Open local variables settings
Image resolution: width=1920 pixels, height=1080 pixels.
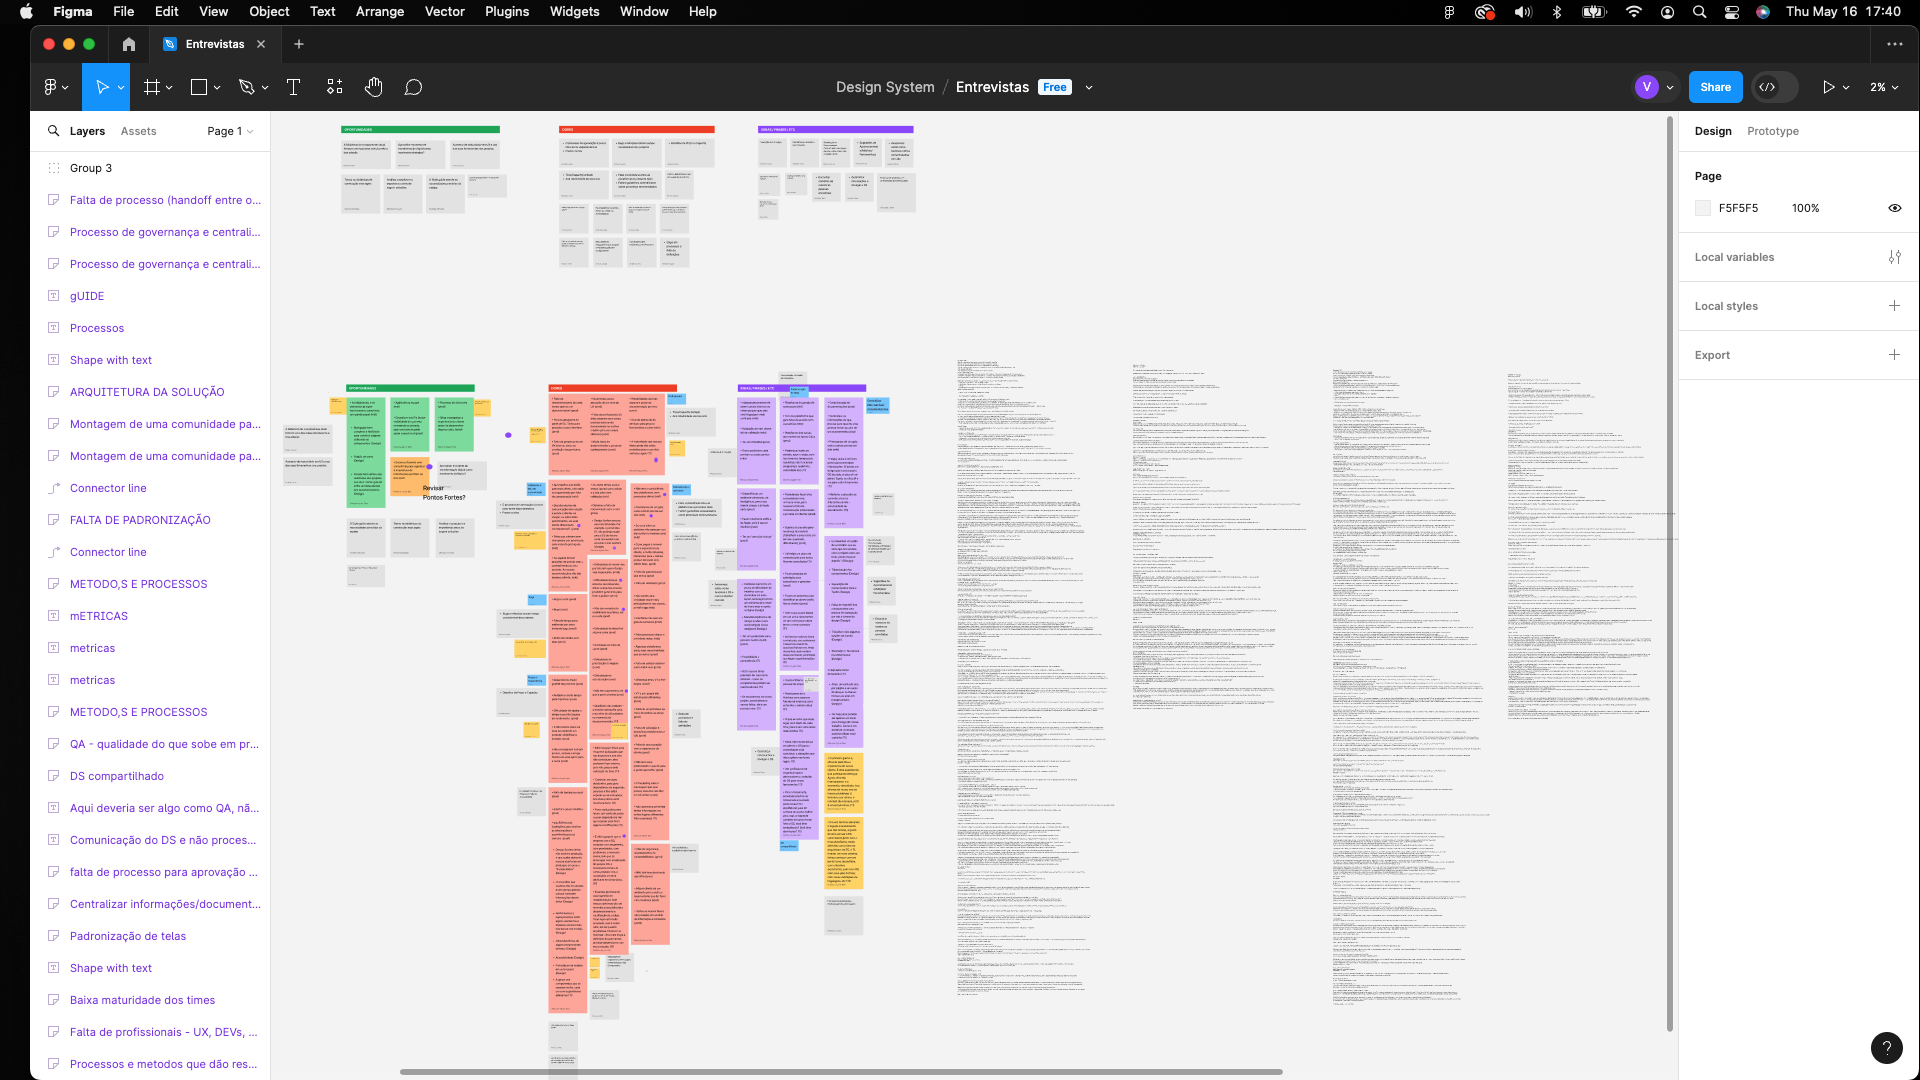coord(1894,257)
